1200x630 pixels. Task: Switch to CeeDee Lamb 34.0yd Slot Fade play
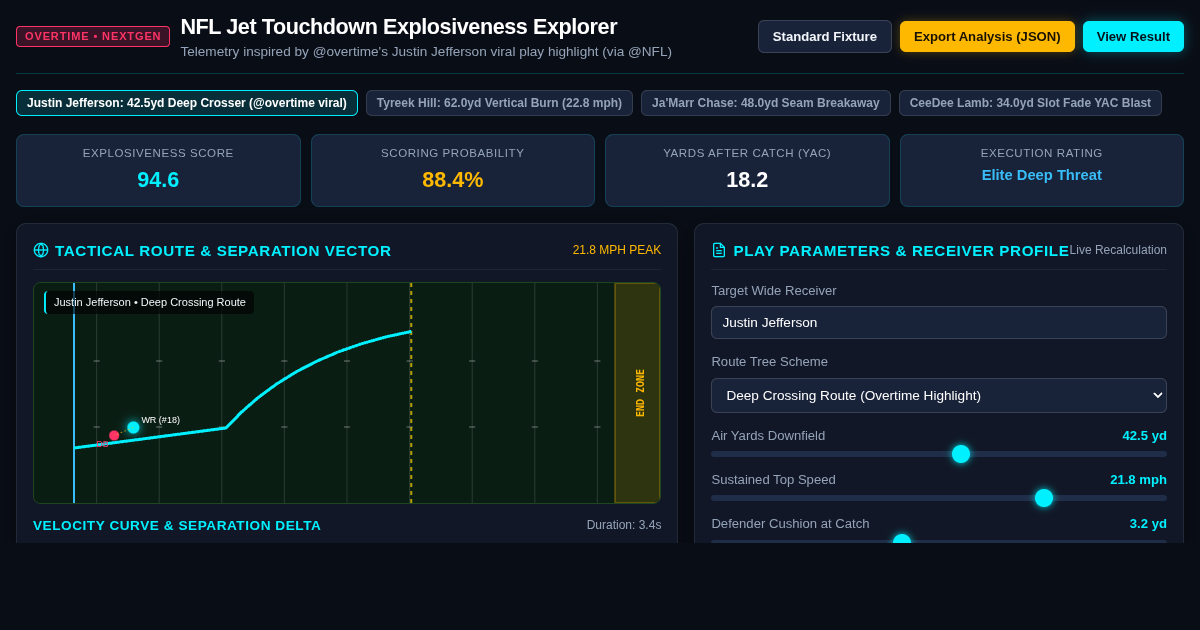[x=1030, y=103]
